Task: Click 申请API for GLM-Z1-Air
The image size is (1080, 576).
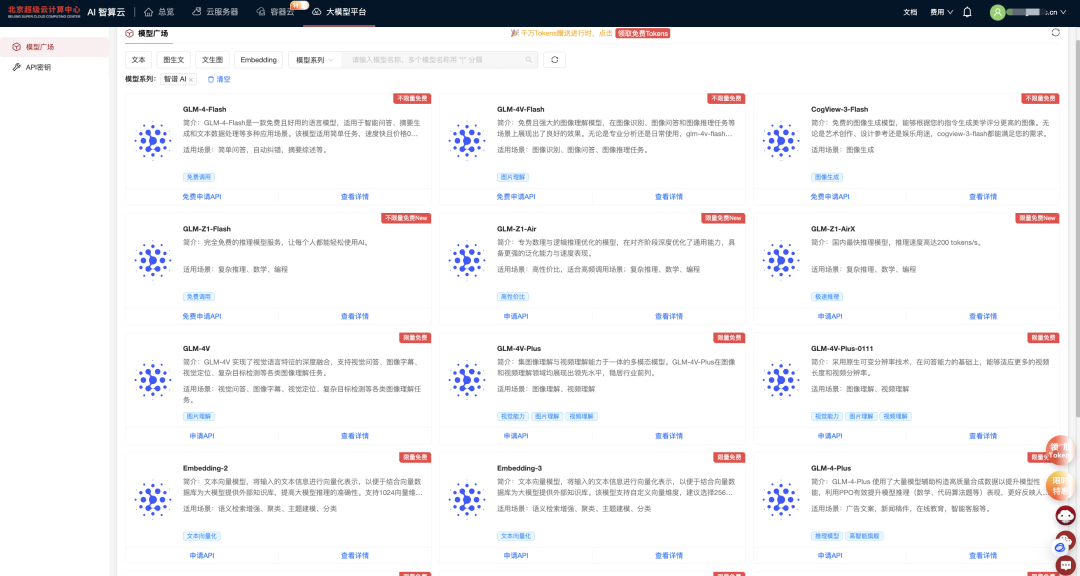Action: click(x=516, y=316)
